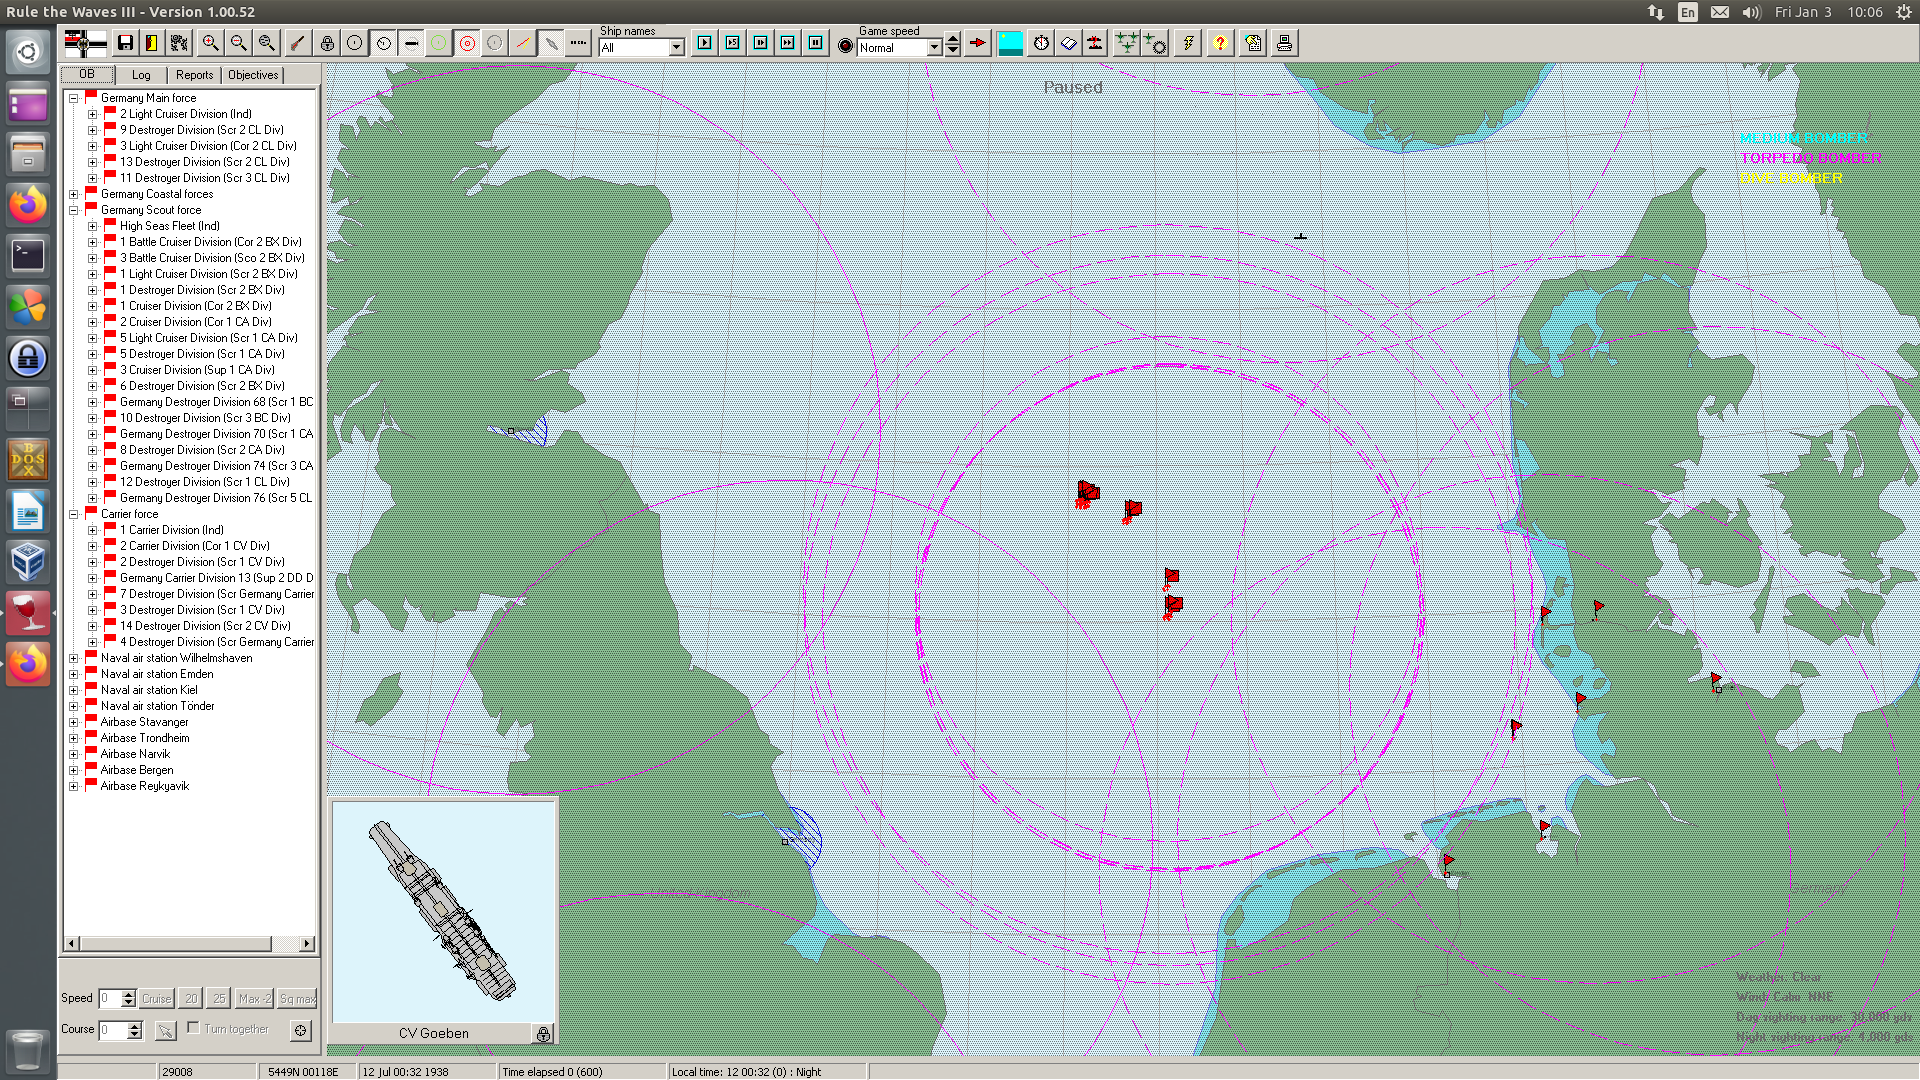Viewport: 1920px width, 1080px height.
Task: Expand the Airbase Stavanger node
Action: tap(73, 722)
